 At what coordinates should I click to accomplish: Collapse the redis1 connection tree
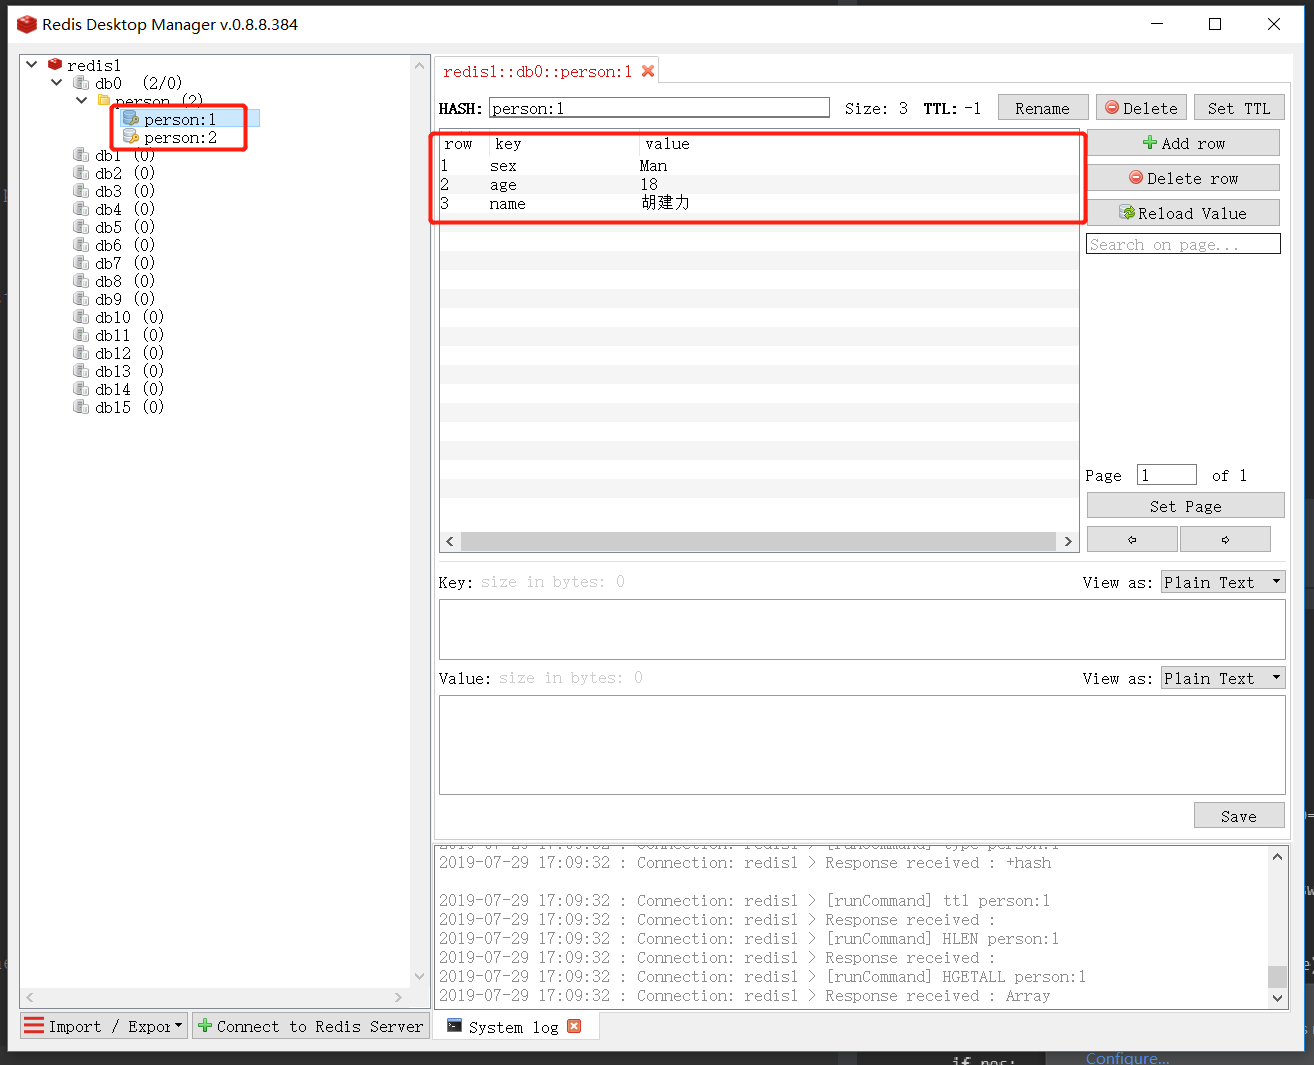pyautogui.click(x=32, y=65)
